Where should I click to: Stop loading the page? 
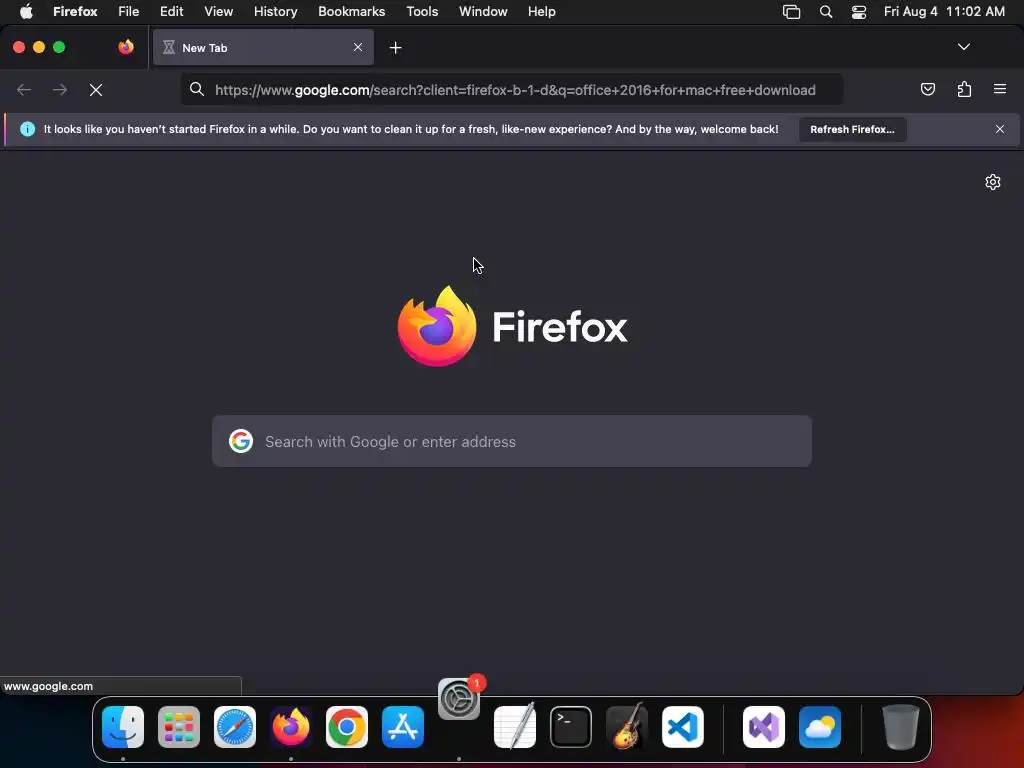(x=96, y=90)
